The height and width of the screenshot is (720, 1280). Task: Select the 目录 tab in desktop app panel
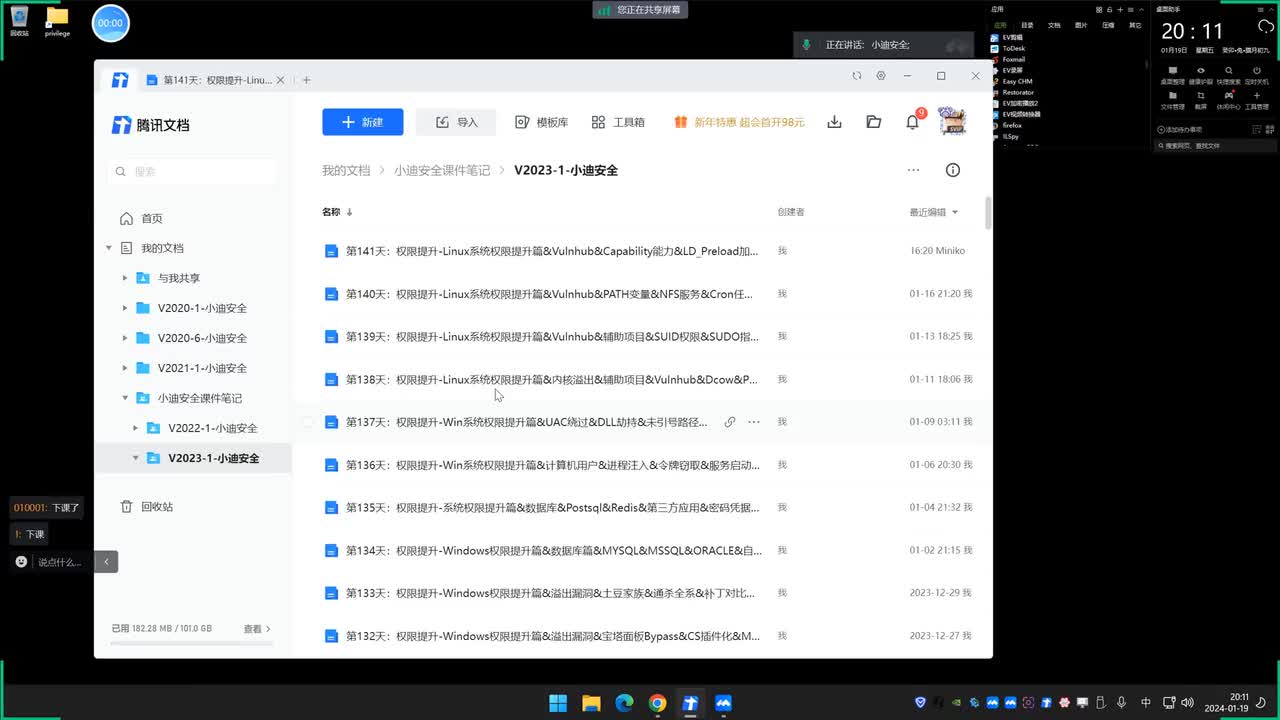[1027, 25]
